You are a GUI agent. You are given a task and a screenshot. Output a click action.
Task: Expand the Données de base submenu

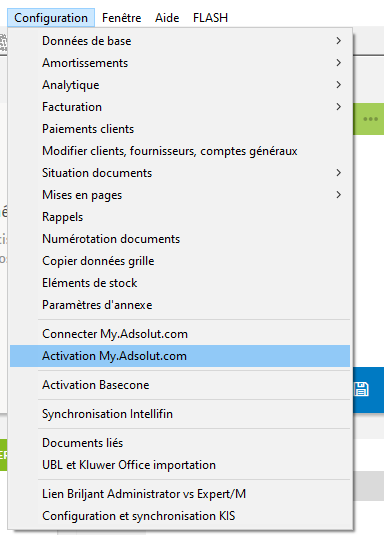(x=180, y=41)
